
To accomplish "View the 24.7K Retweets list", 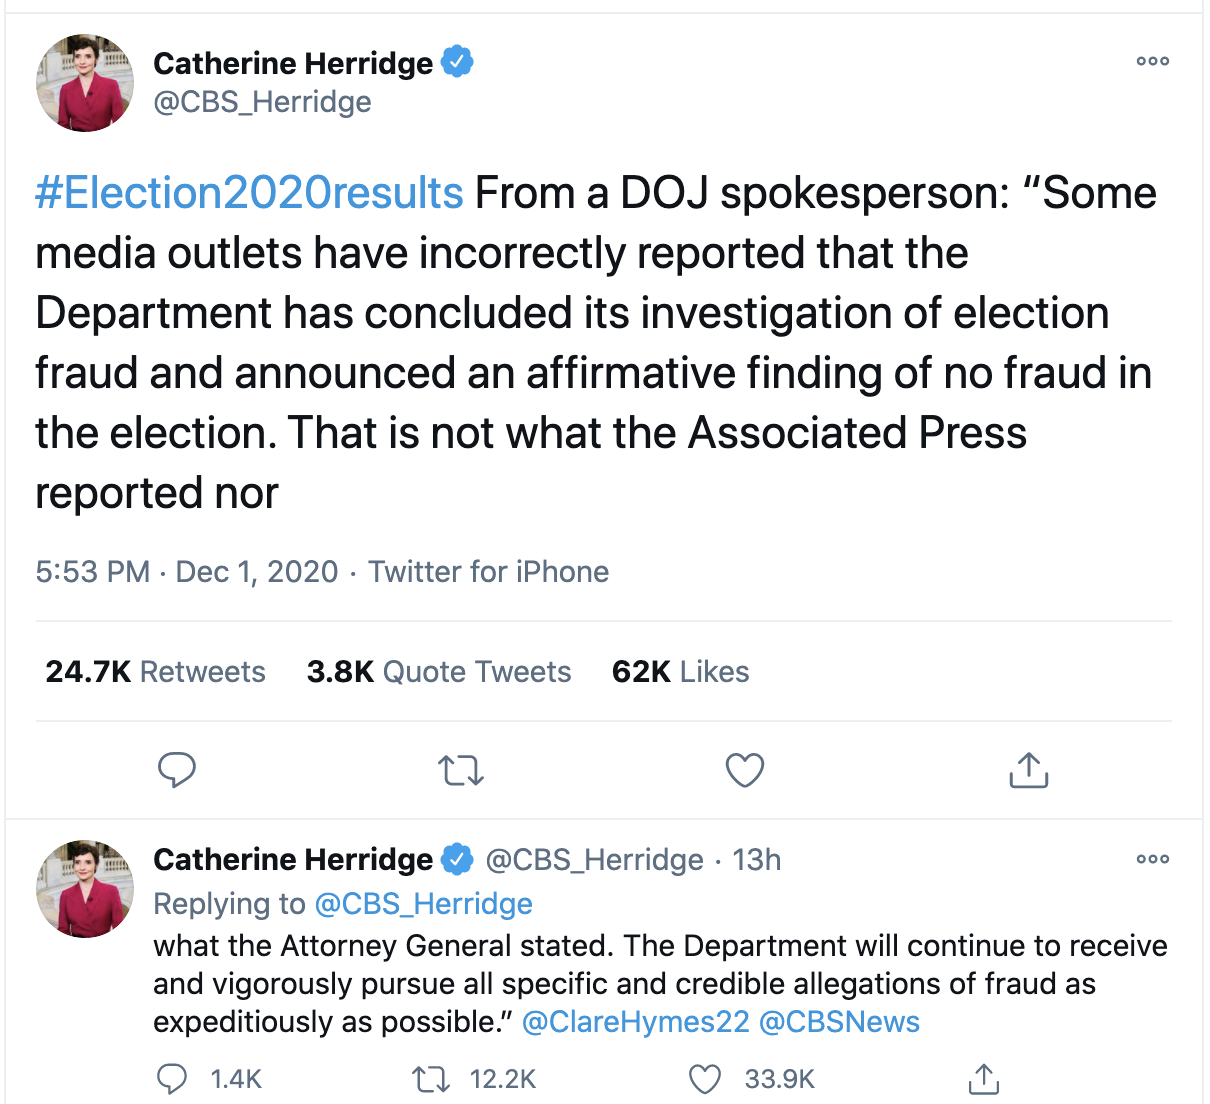I will click(x=155, y=672).
